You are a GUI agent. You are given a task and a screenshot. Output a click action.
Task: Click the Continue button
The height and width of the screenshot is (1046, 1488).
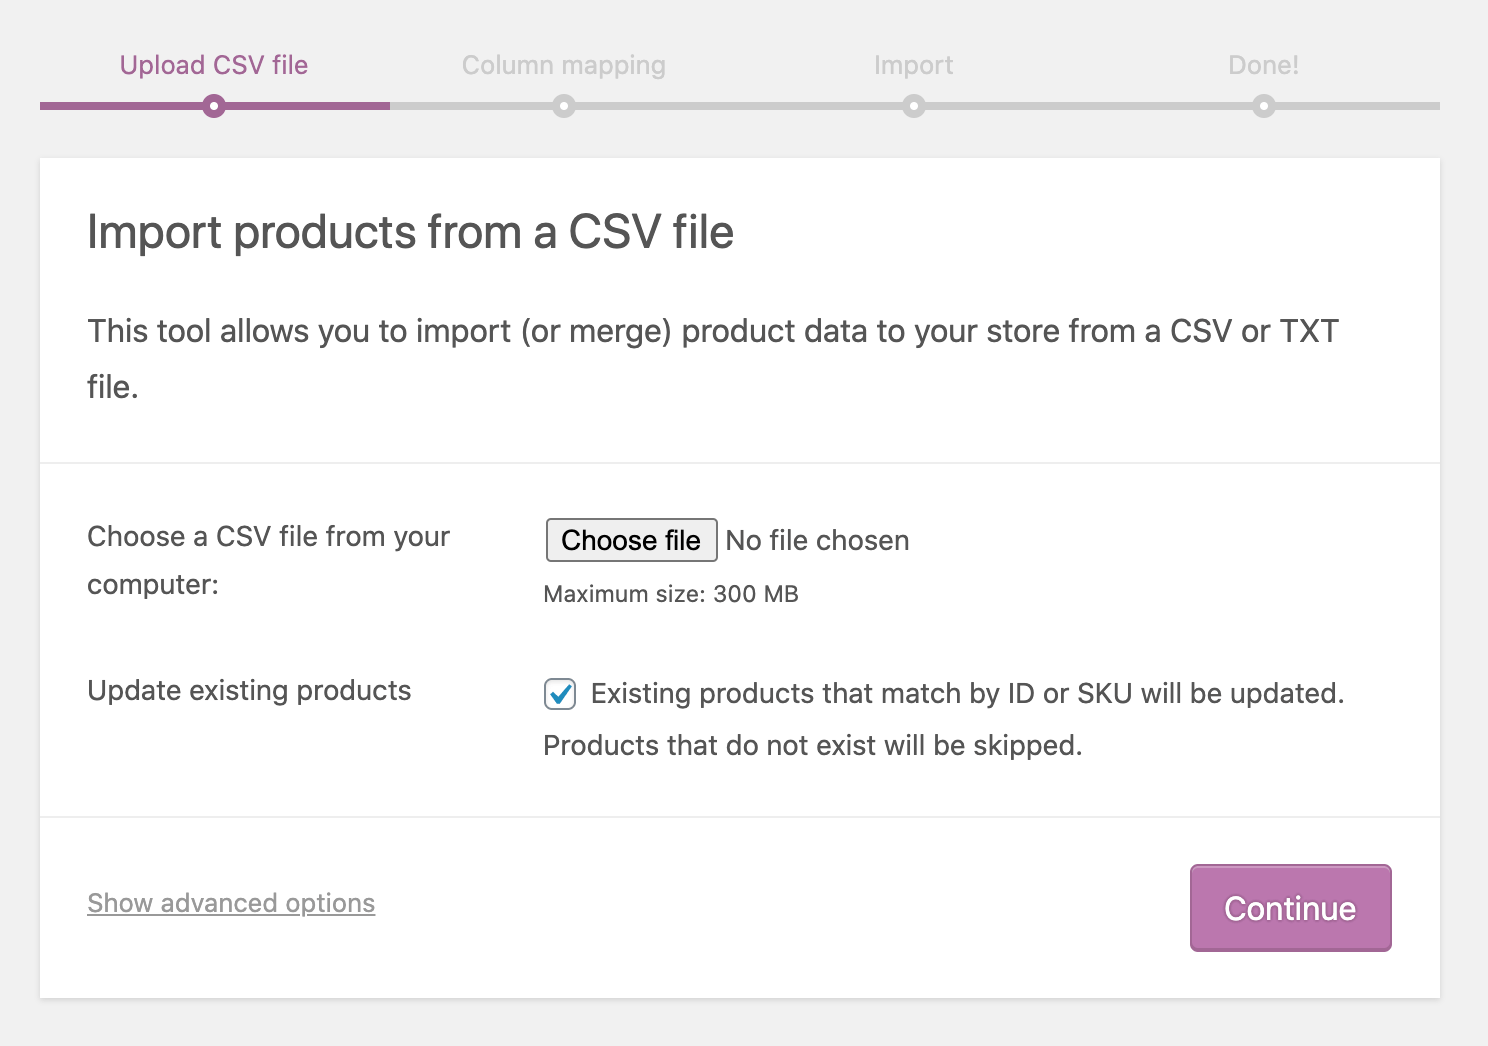(x=1289, y=908)
